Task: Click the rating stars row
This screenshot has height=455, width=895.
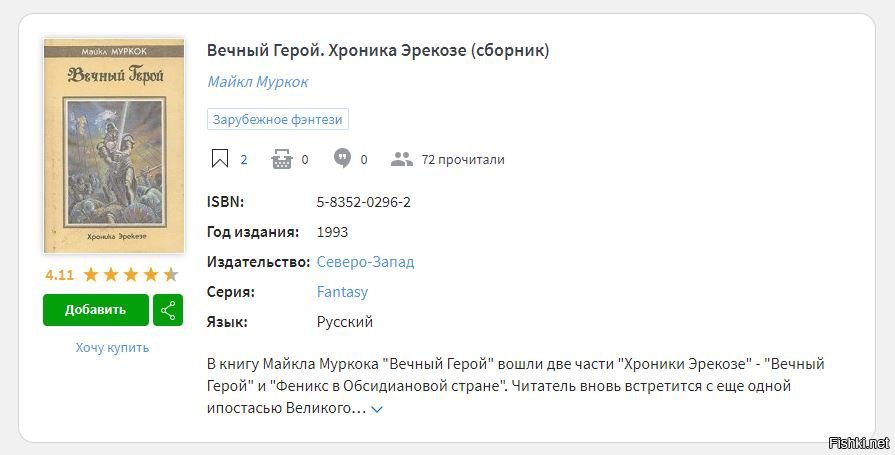Action: (130, 274)
